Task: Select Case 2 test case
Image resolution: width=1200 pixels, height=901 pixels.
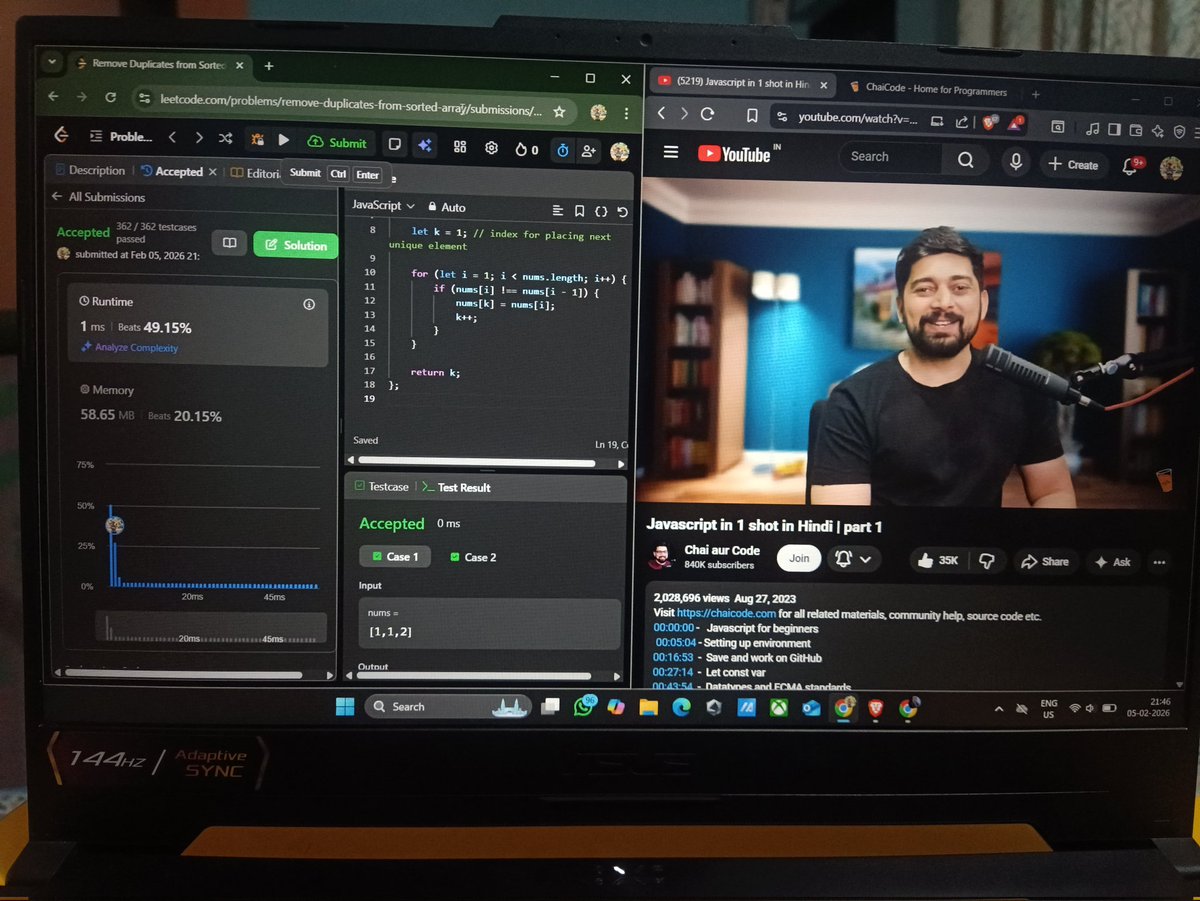Action: (473, 557)
